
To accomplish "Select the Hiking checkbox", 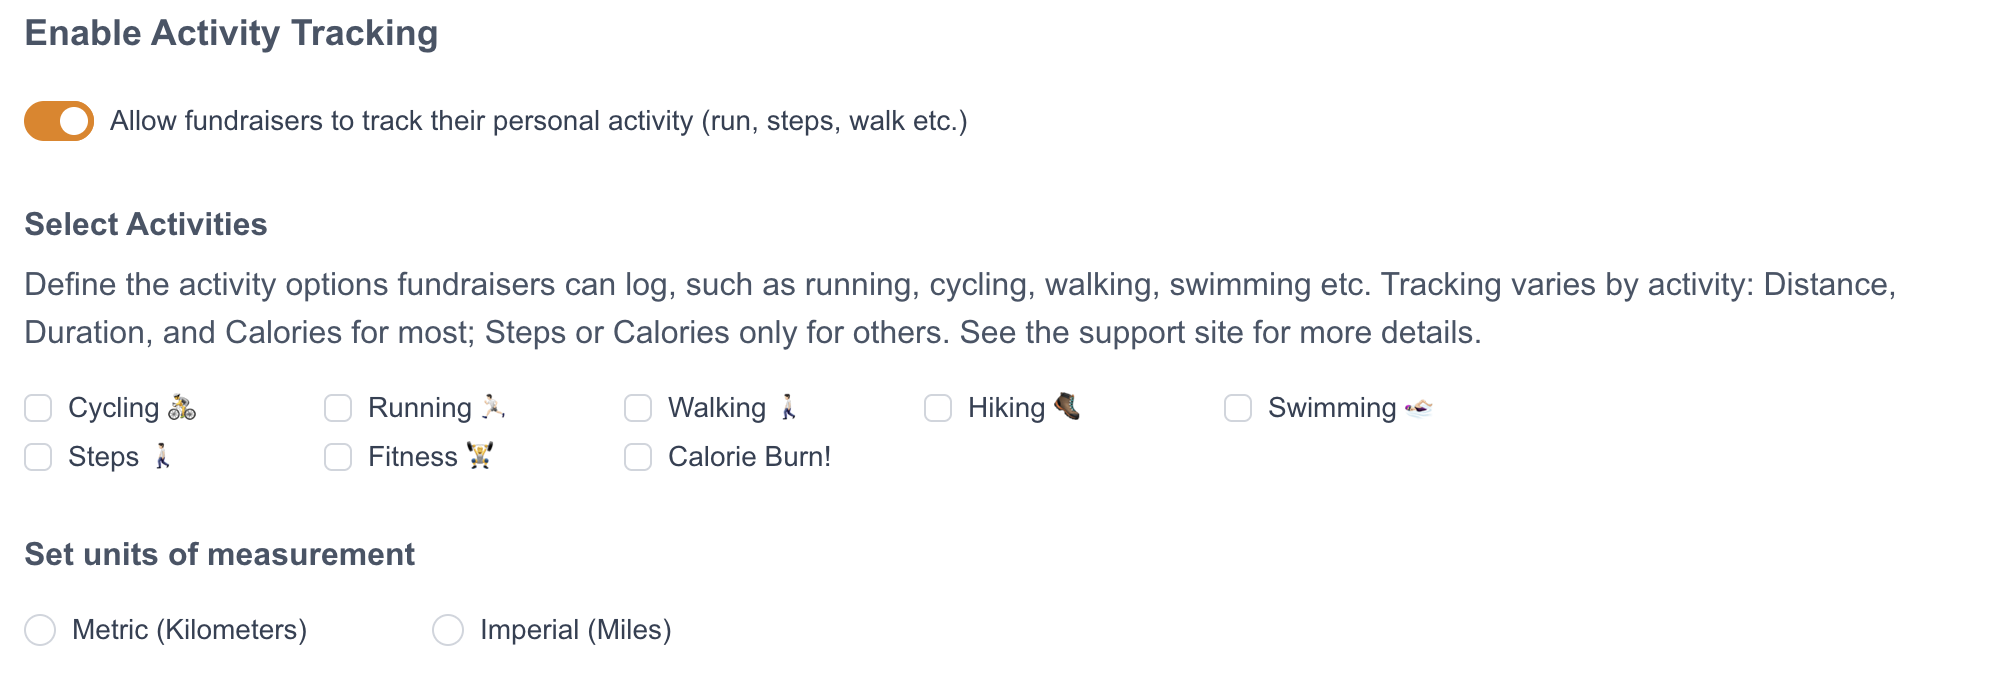I will tap(938, 408).
